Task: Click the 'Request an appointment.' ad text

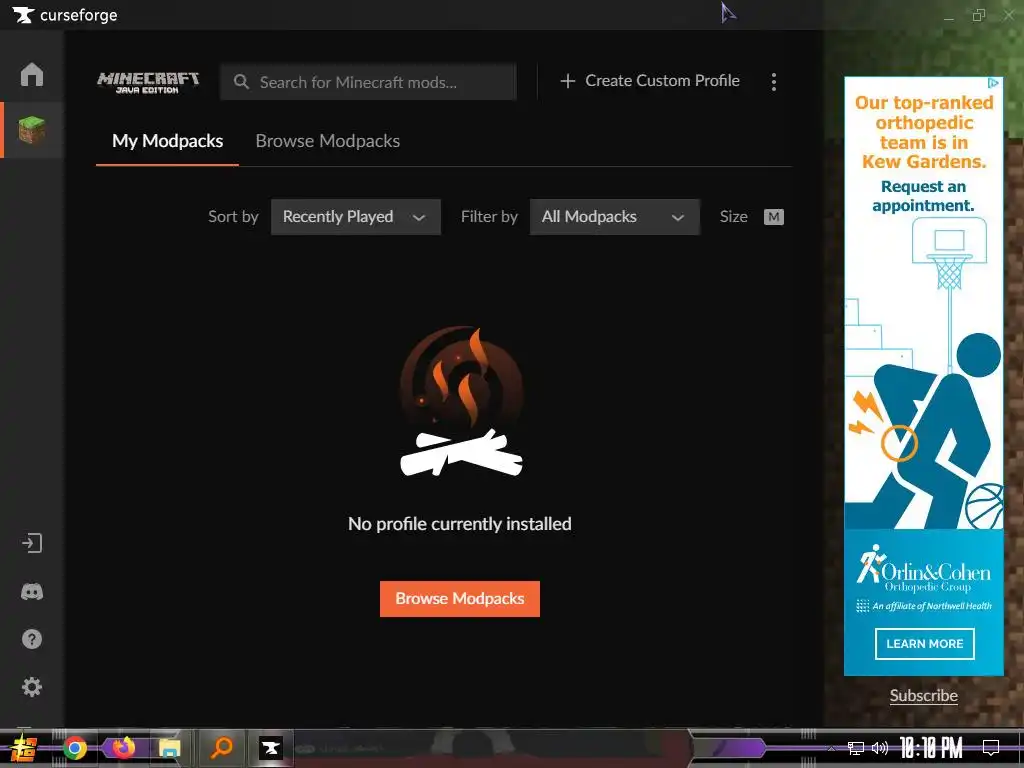Action: 923,196
